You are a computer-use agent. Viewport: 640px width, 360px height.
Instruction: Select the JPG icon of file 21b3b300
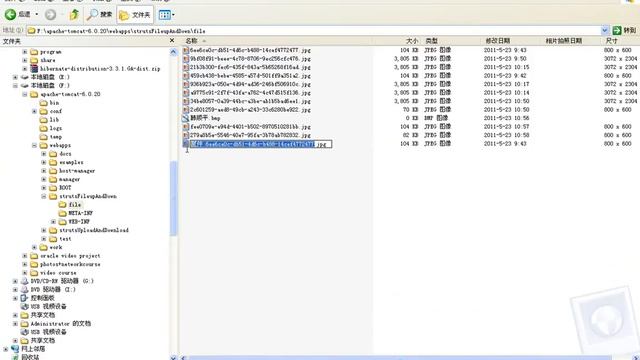186,67
